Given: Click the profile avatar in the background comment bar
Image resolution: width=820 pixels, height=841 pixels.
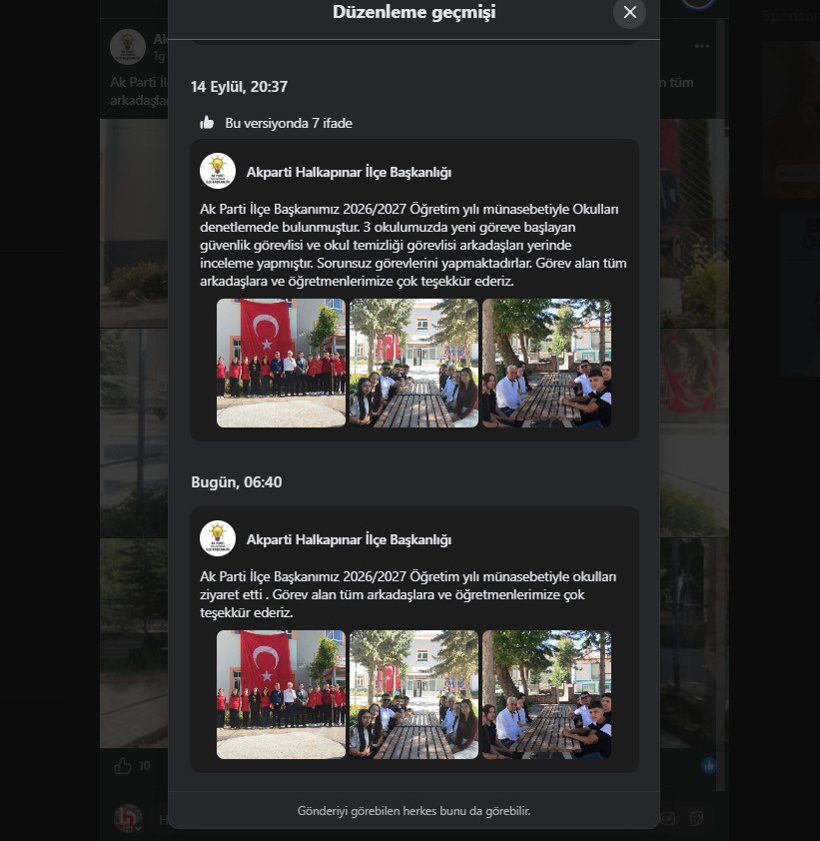Looking at the screenshot, I should pyautogui.click(x=128, y=818).
